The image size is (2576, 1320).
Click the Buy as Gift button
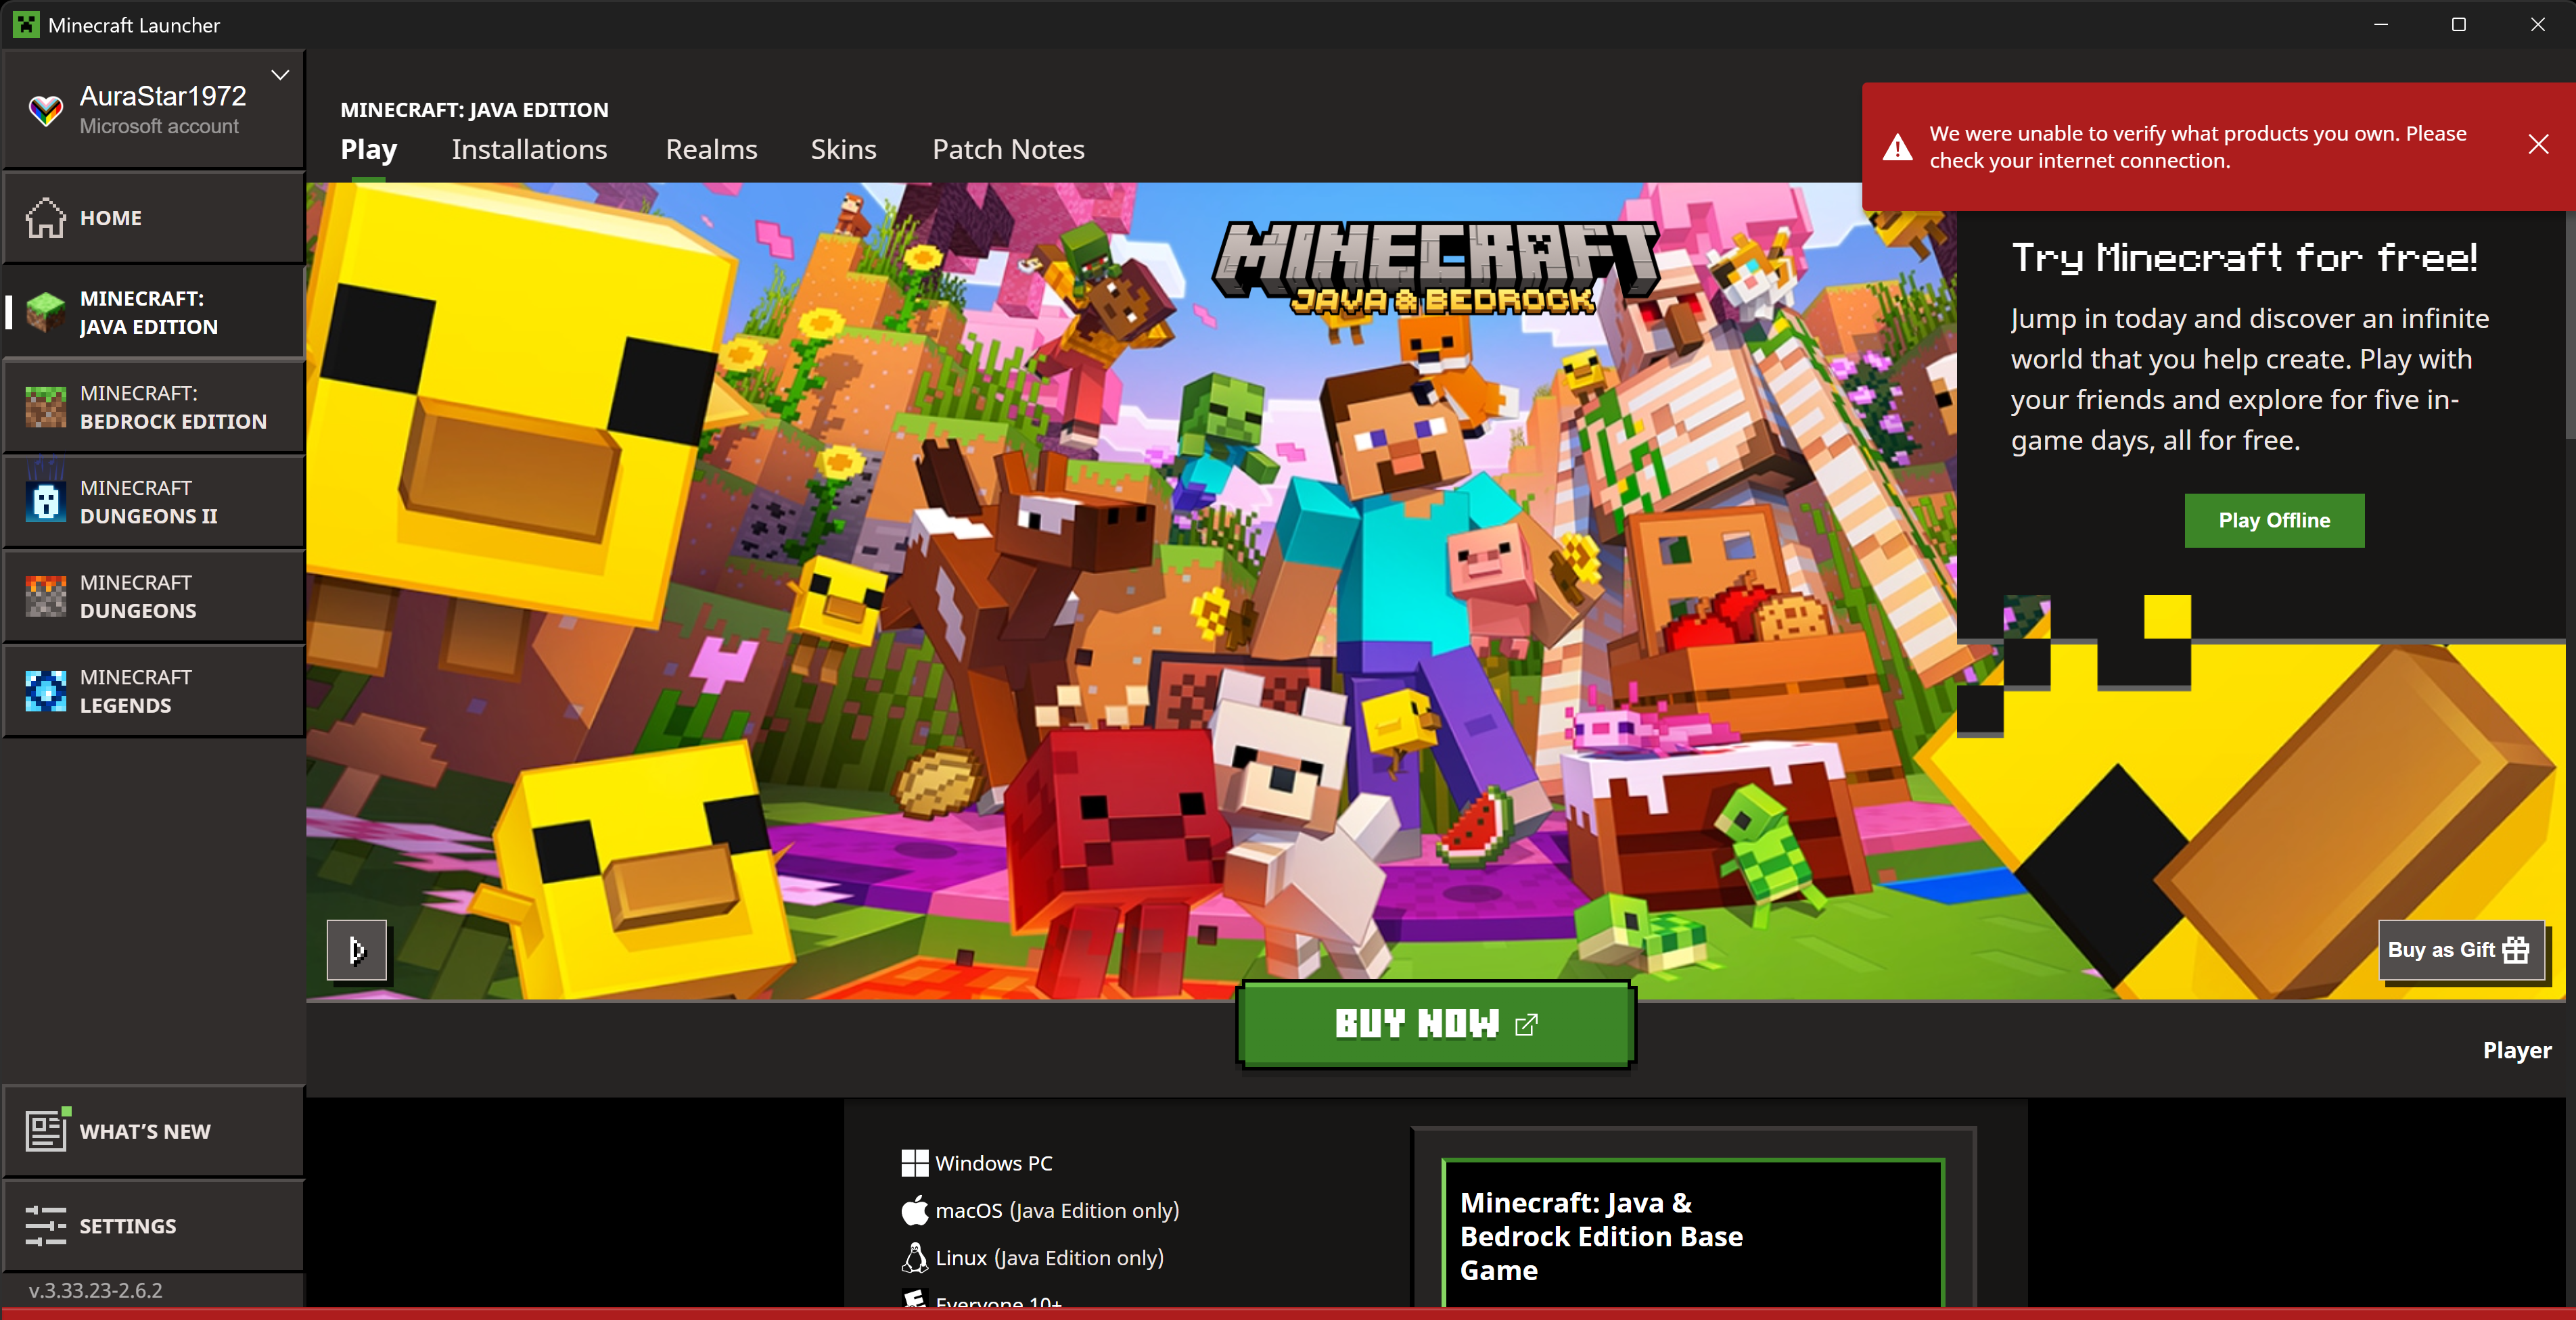(2459, 950)
